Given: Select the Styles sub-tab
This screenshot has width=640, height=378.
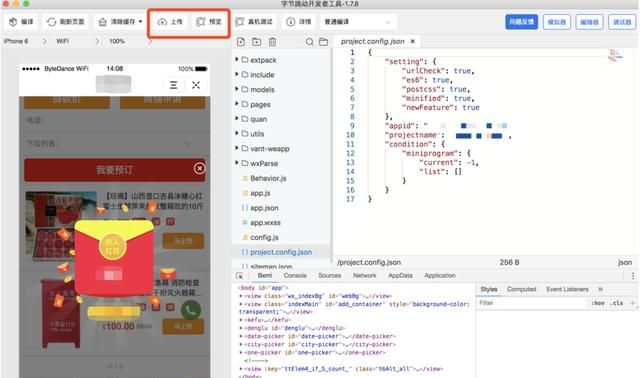Looking at the screenshot, I should point(489,289).
